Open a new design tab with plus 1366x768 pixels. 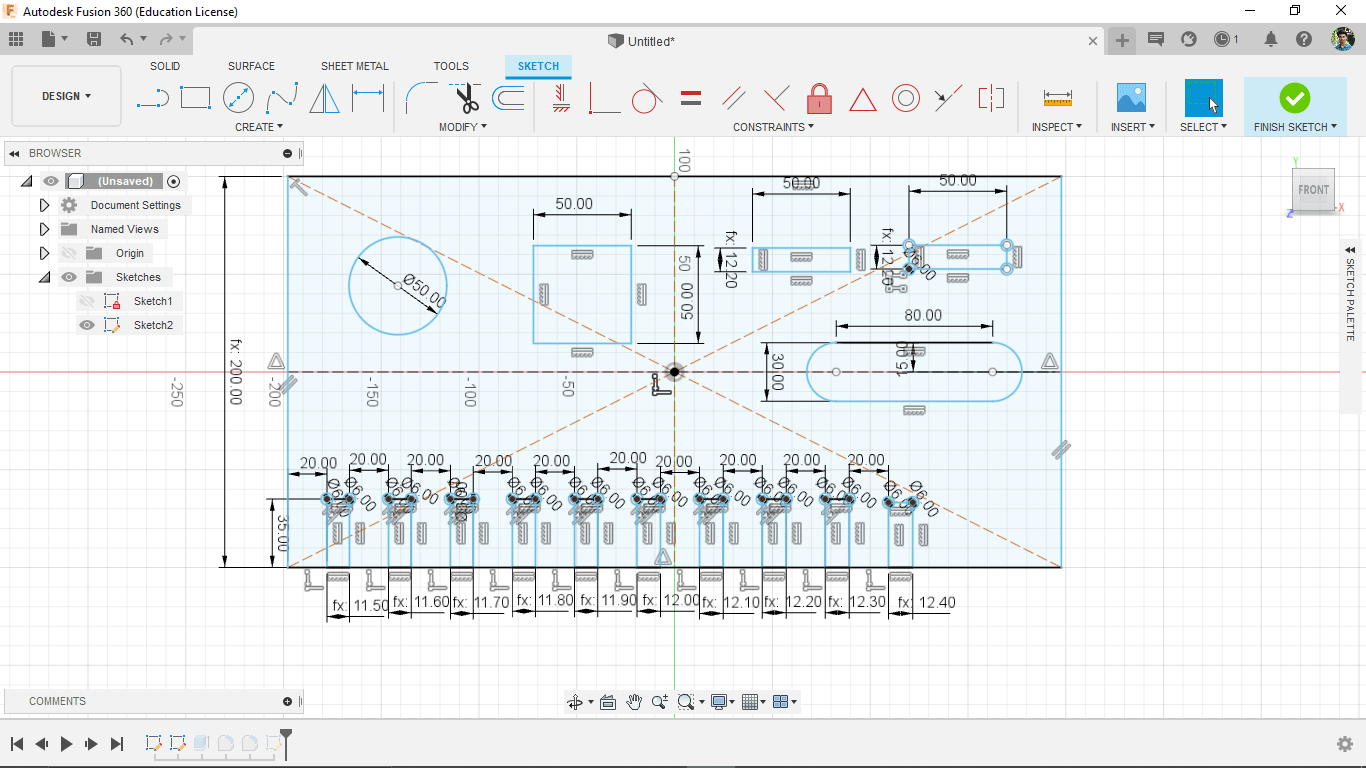click(1122, 40)
